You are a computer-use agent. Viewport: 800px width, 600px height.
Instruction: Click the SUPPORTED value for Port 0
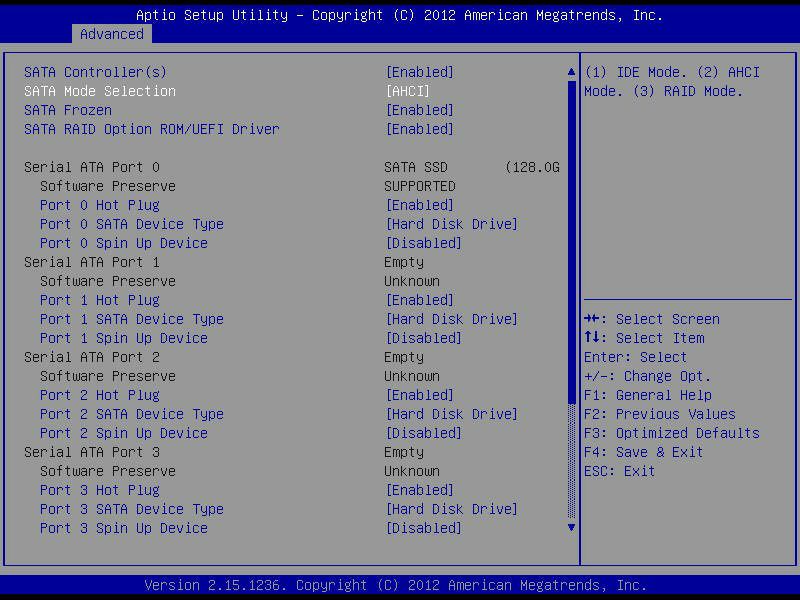(x=420, y=186)
